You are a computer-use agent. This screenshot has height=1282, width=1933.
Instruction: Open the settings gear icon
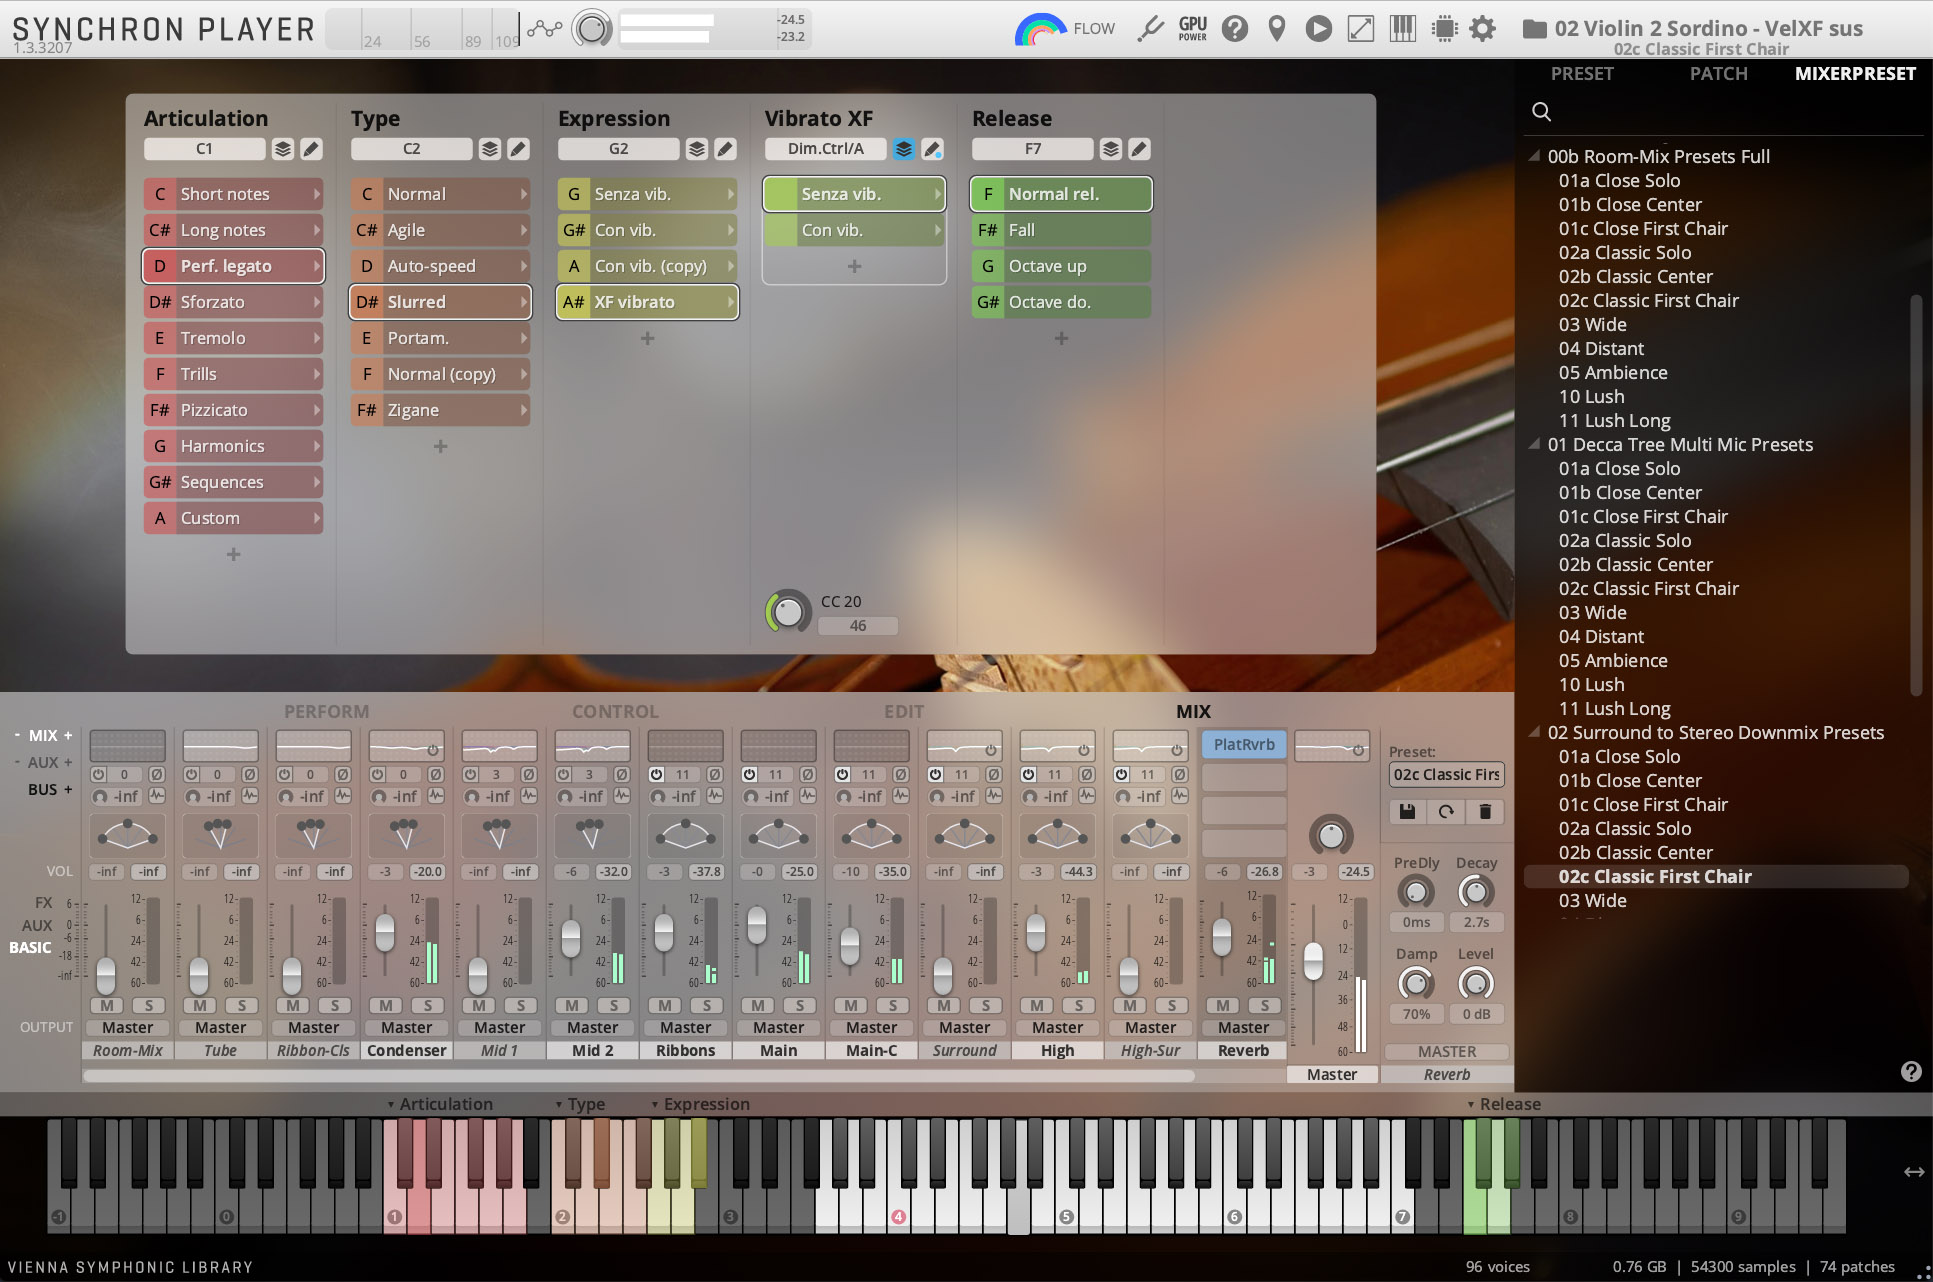(1483, 29)
